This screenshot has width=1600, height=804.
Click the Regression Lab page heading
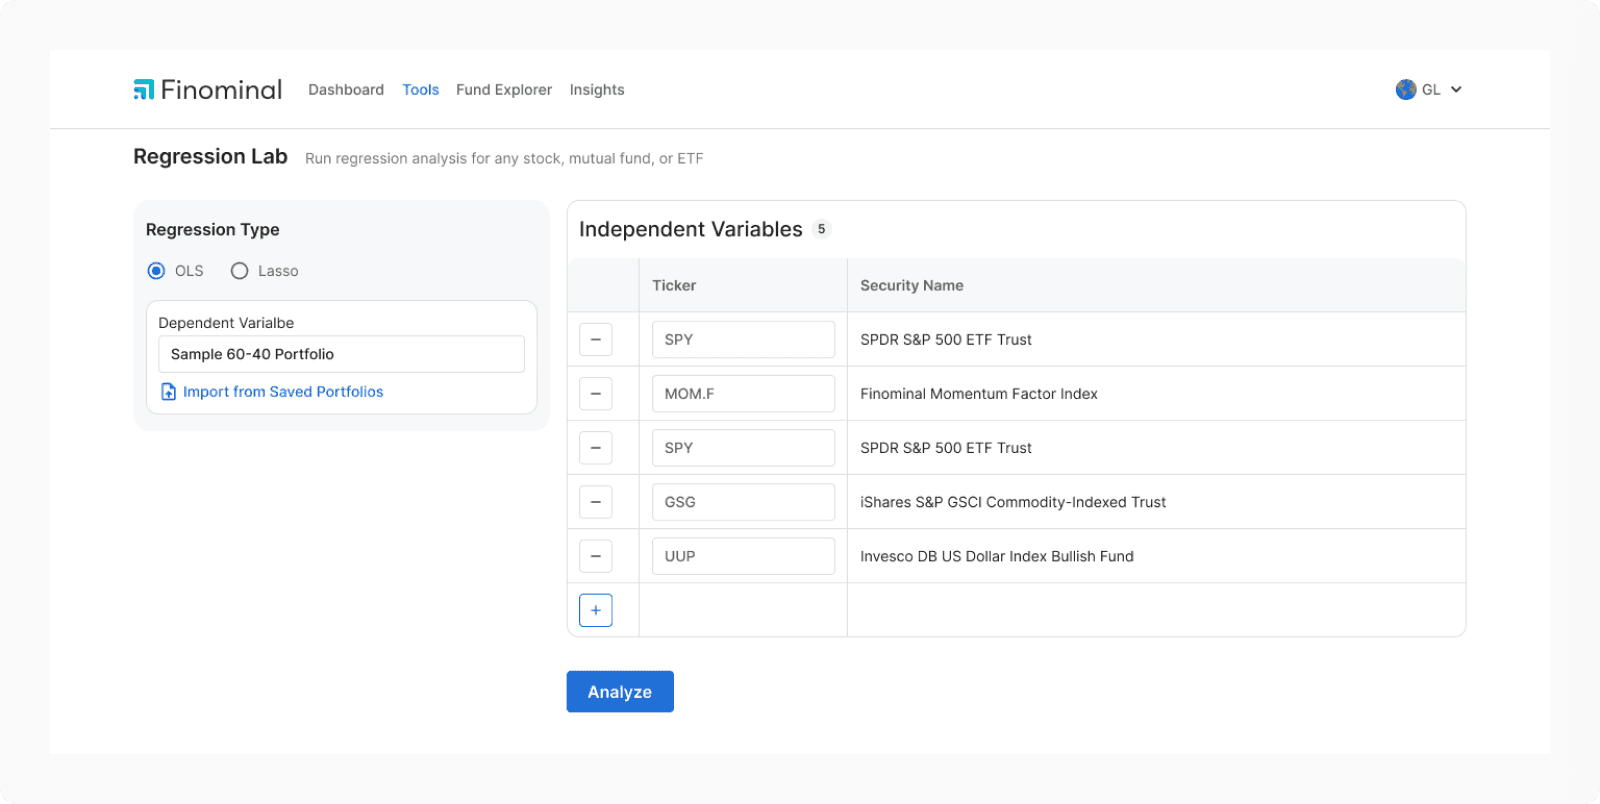tap(210, 157)
